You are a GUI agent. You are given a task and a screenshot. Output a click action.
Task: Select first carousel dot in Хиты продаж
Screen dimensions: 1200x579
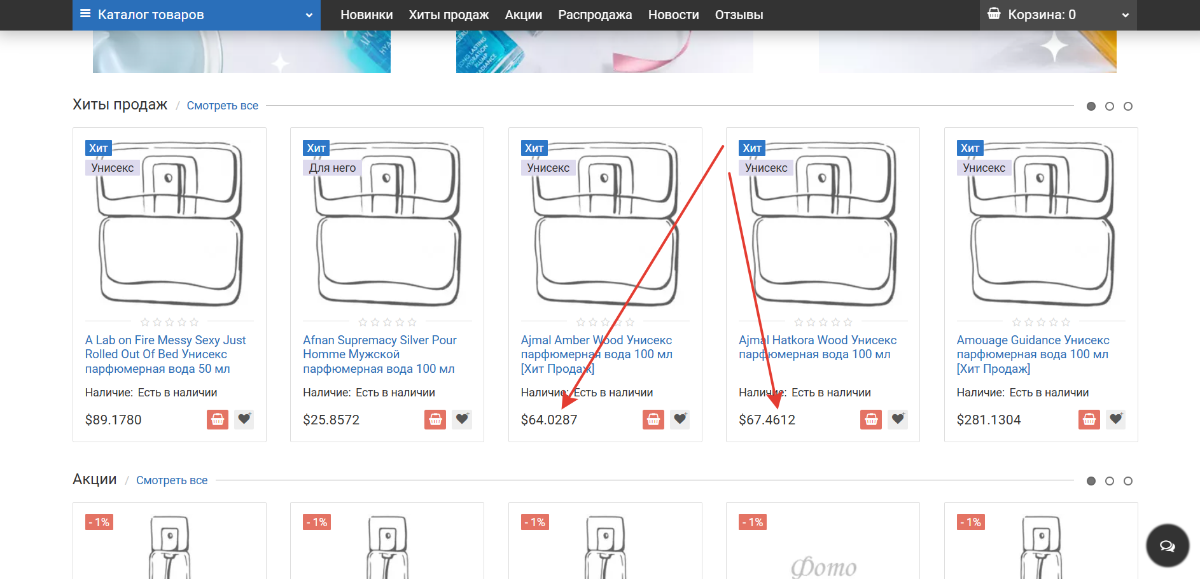[x=1091, y=106]
